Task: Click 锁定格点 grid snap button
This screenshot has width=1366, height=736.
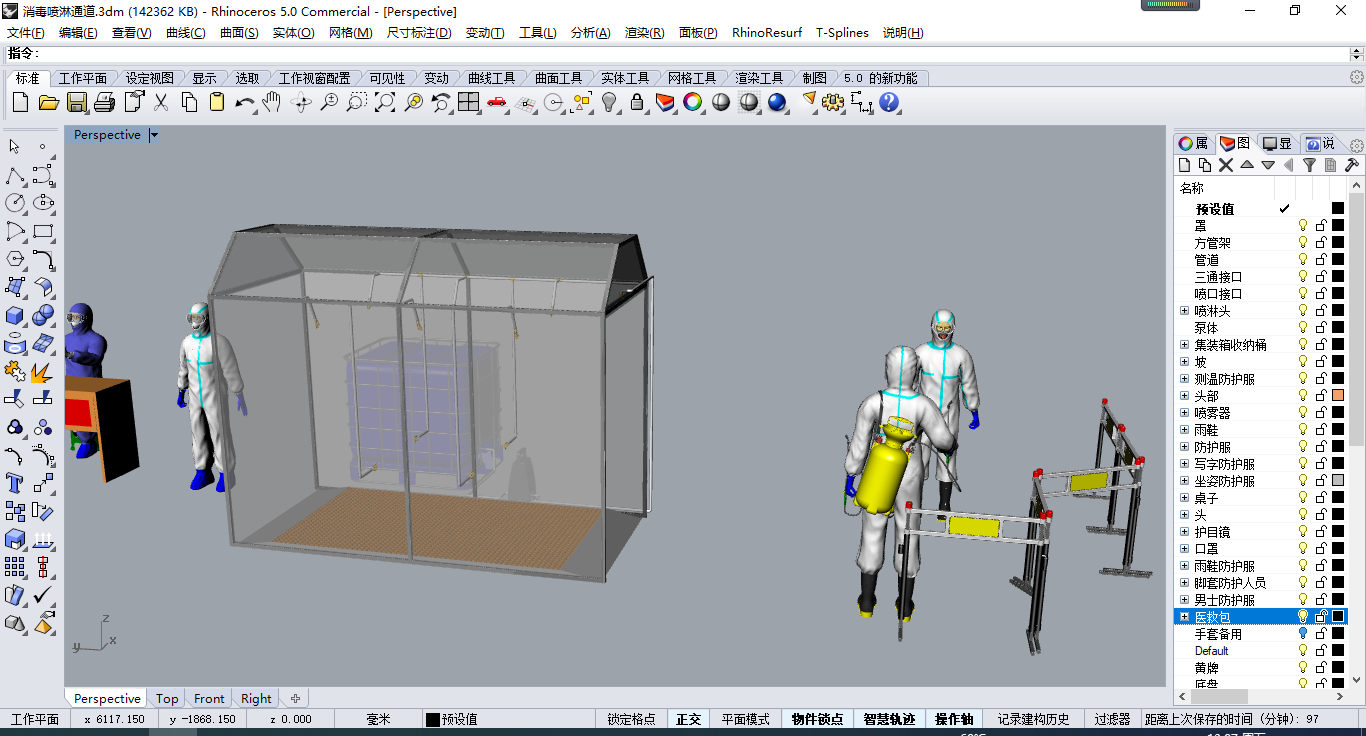Action: pyautogui.click(x=632, y=719)
